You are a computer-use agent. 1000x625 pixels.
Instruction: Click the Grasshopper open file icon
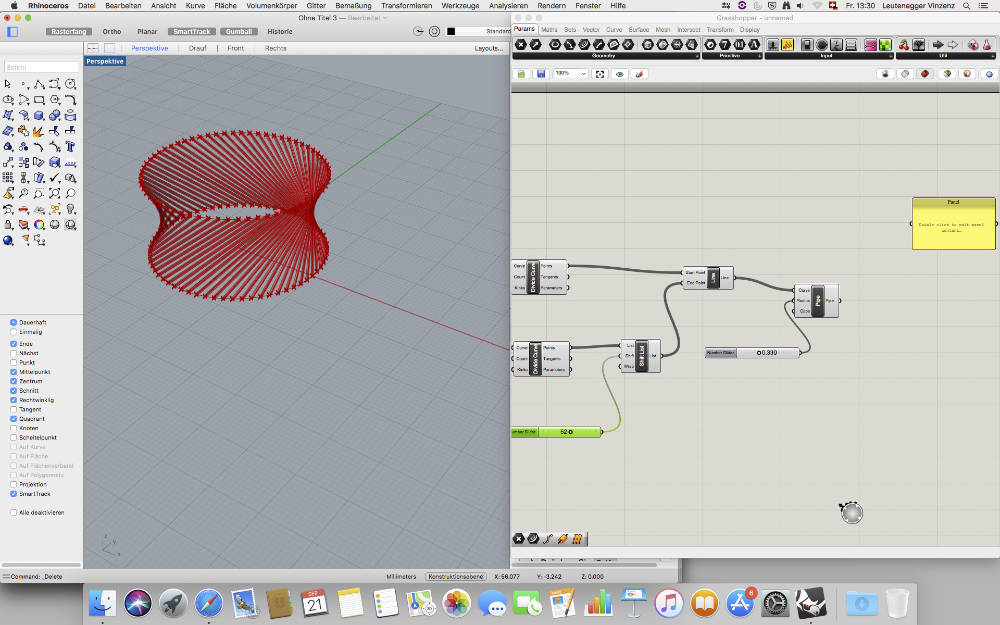pyautogui.click(x=521, y=74)
